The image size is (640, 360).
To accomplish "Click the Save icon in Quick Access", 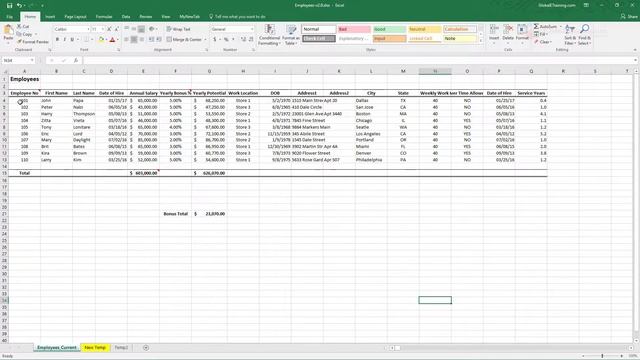I will point(10,6).
